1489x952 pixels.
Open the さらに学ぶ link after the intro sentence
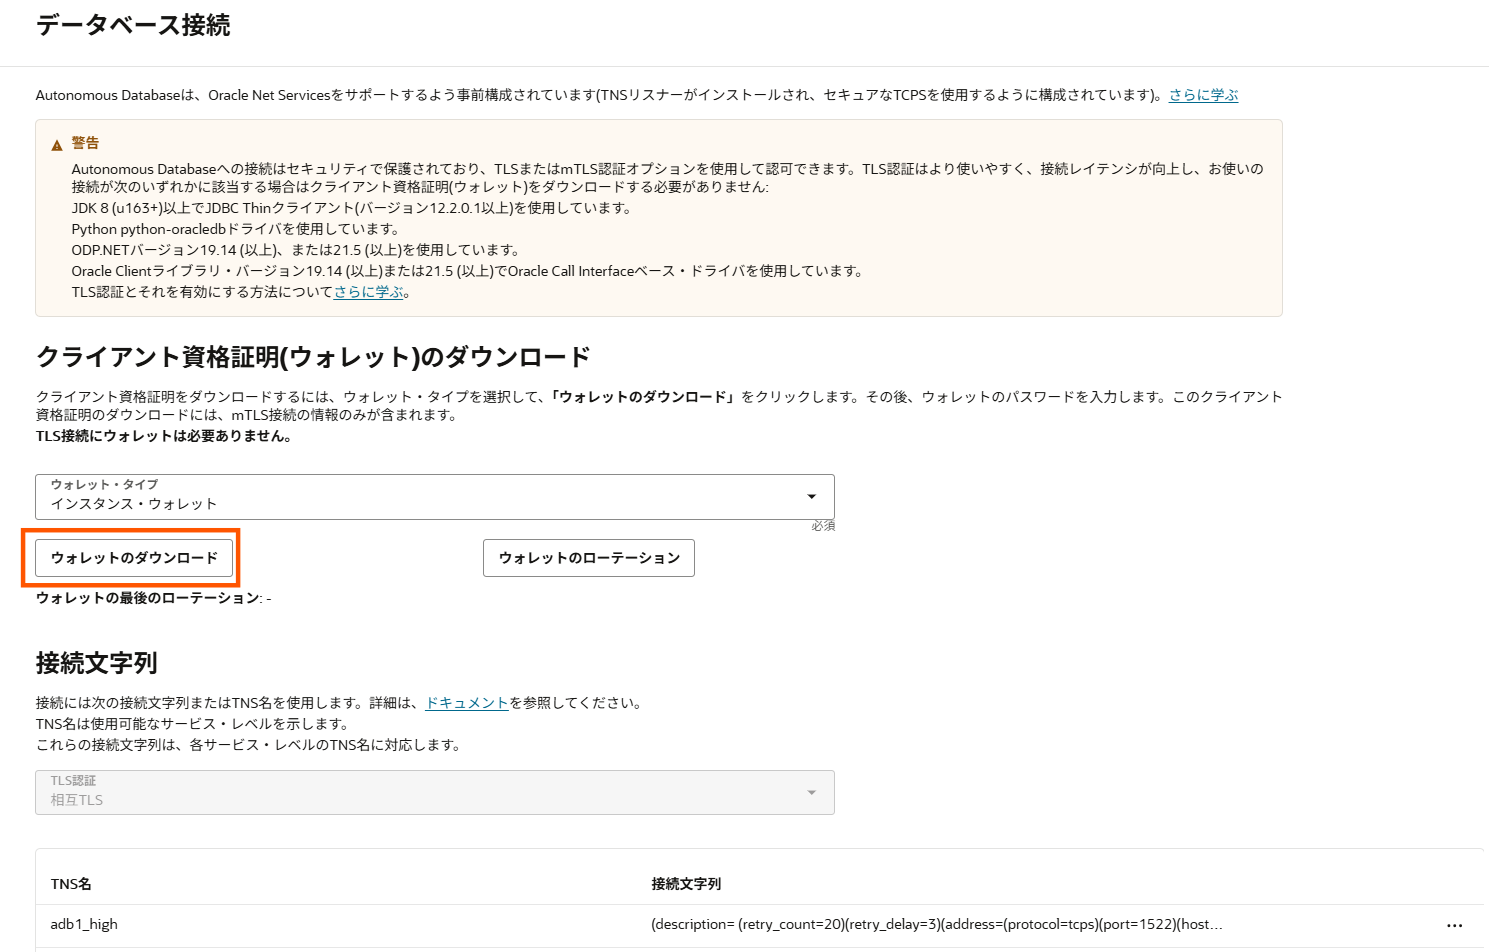1204,95
